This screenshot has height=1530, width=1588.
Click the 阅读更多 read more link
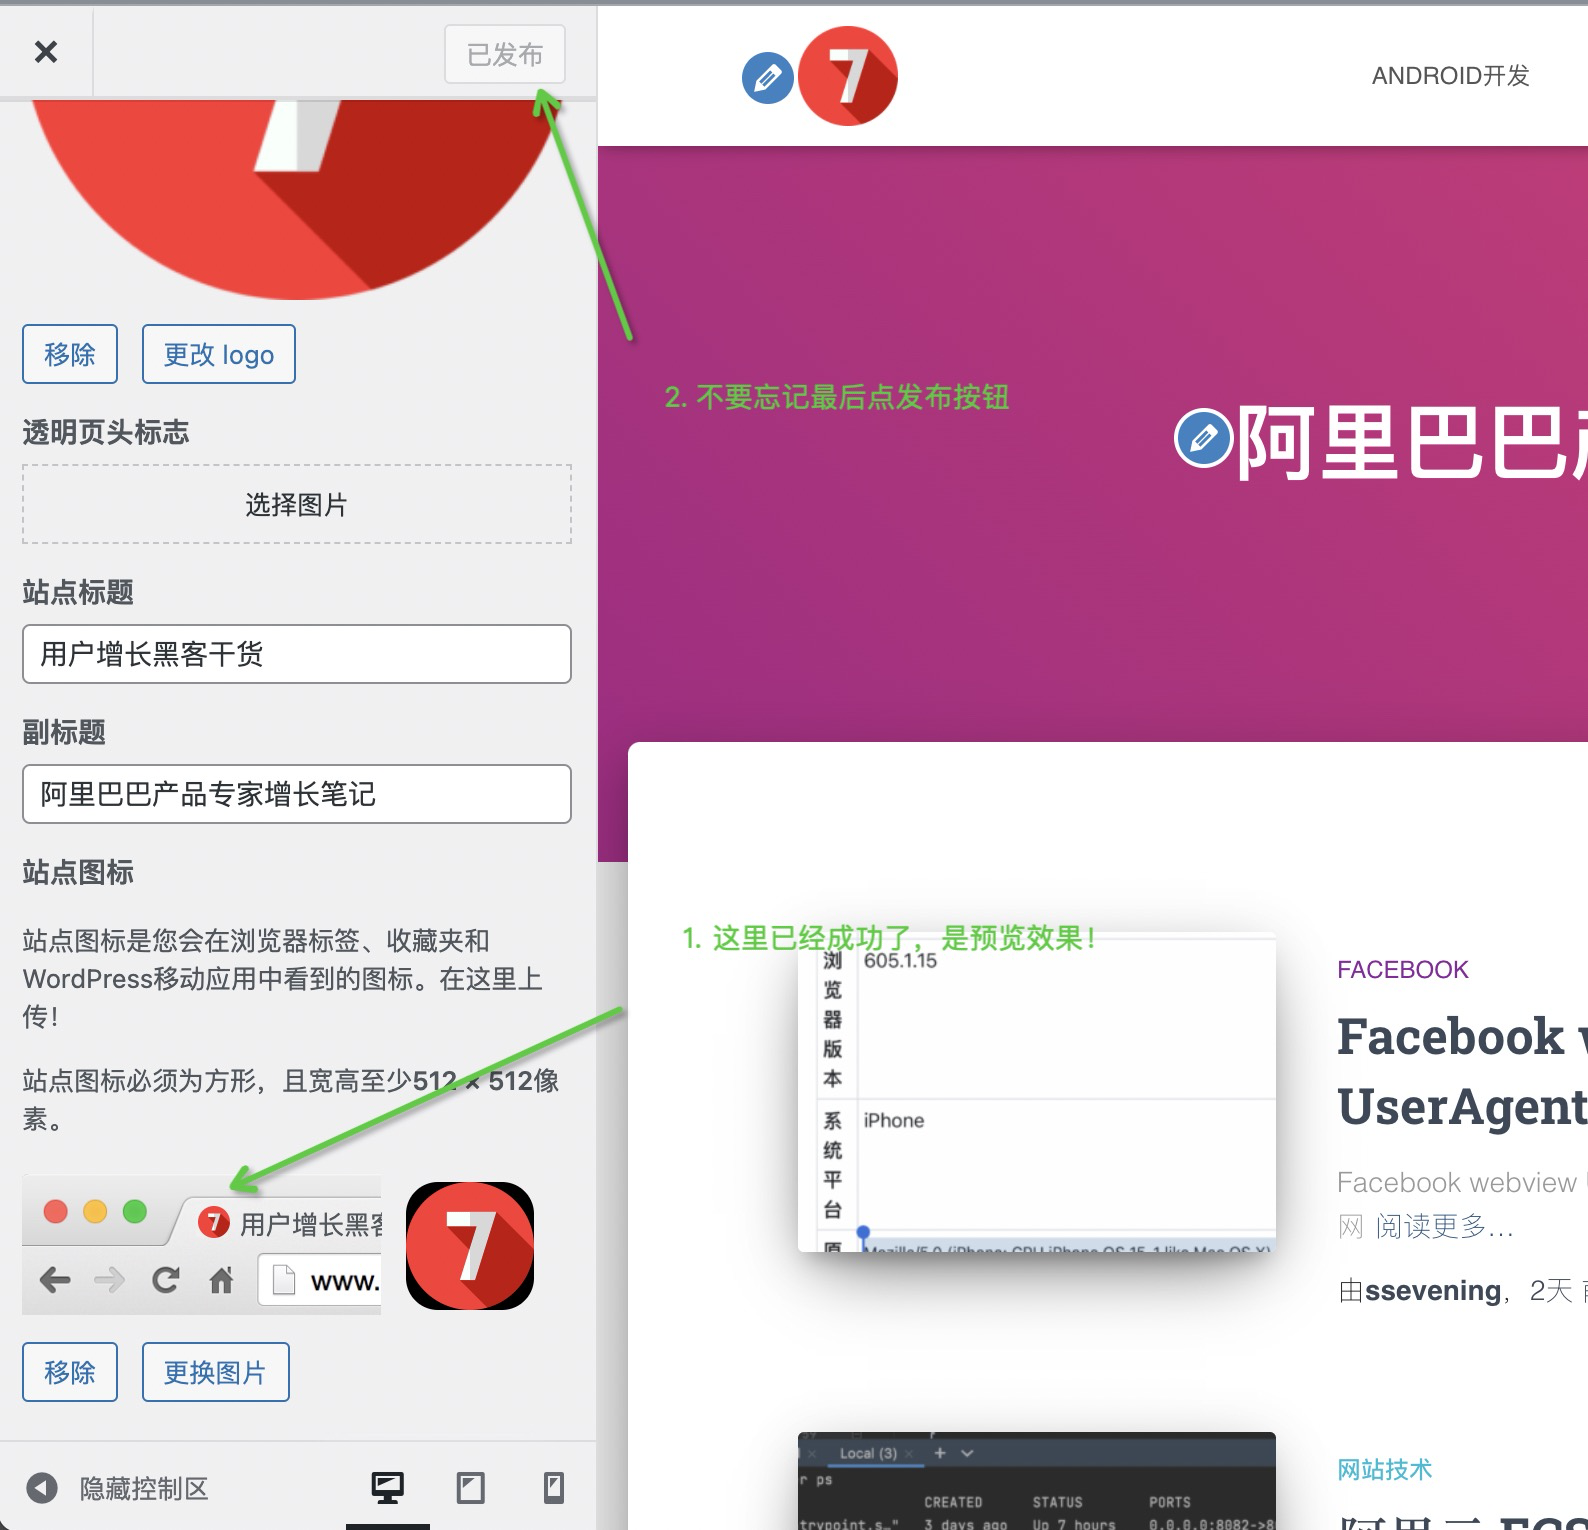pyautogui.click(x=1445, y=1226)
